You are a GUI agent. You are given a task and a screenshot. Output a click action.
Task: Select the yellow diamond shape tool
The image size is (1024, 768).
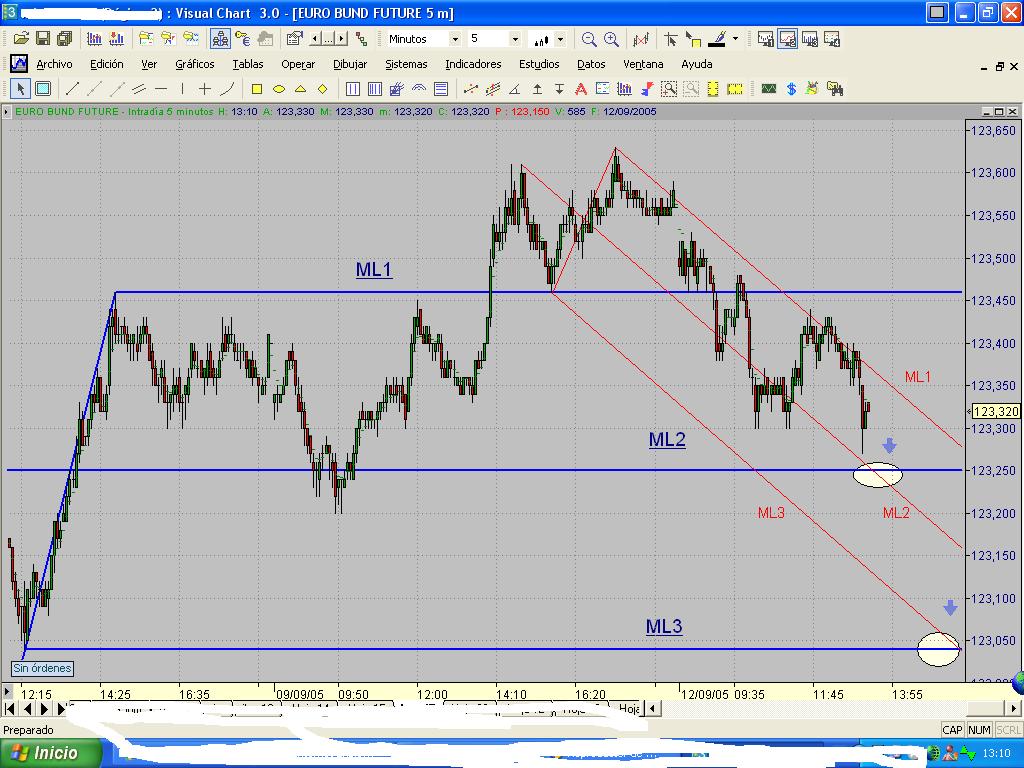(x=323, y=88)
